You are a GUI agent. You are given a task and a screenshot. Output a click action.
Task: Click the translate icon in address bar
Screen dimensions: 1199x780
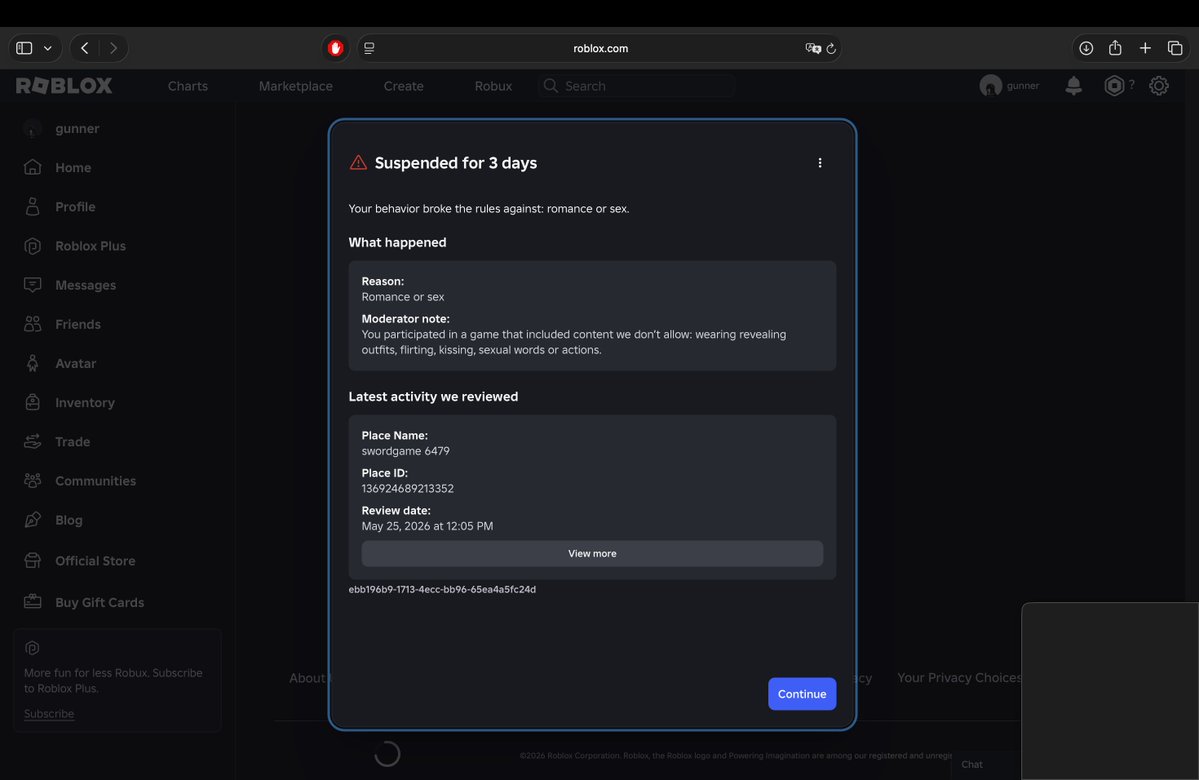tap(813, 48)
